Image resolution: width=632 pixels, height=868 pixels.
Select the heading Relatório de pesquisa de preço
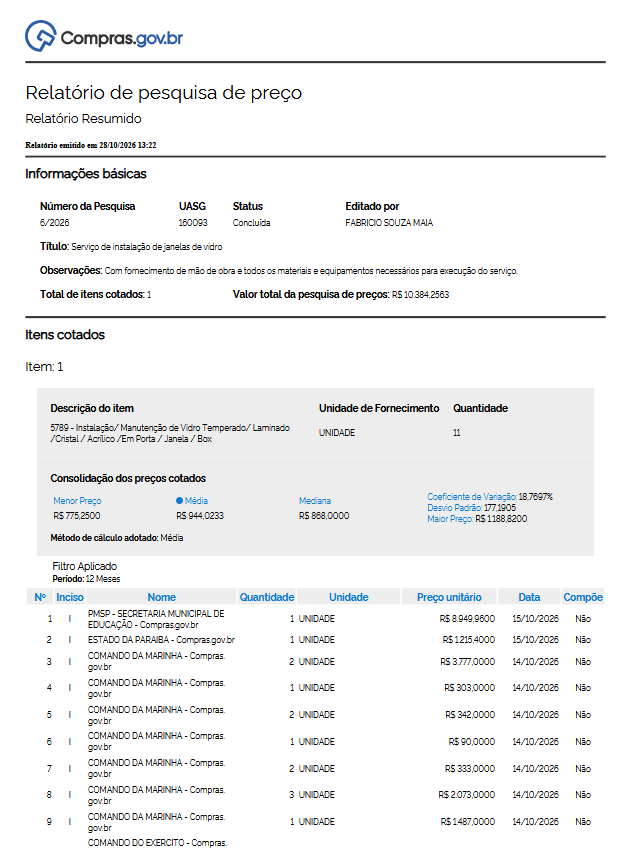(164, 92)
